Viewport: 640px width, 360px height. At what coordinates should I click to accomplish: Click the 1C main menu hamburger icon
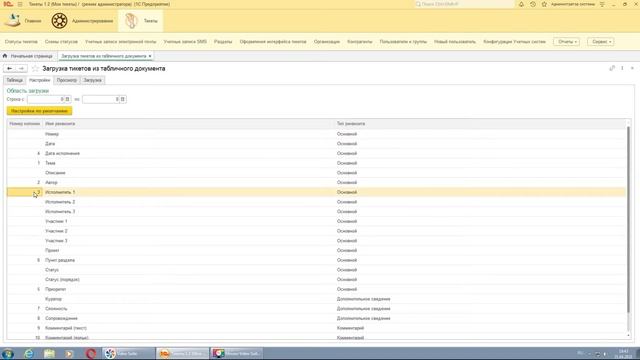point(20,4)
